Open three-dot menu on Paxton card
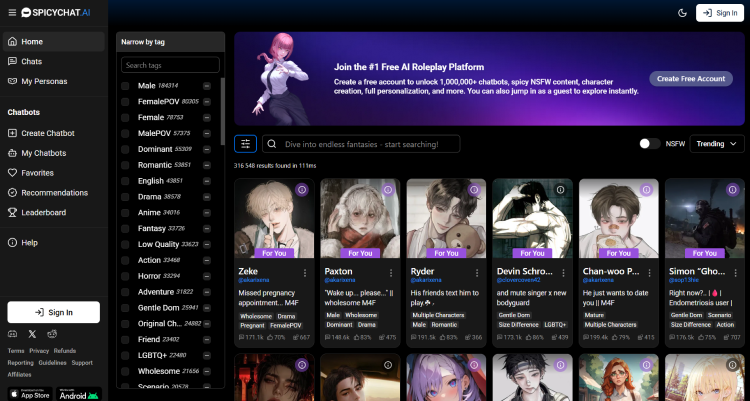This screenshot has height=401, width=750. click(x=391, y=272)
